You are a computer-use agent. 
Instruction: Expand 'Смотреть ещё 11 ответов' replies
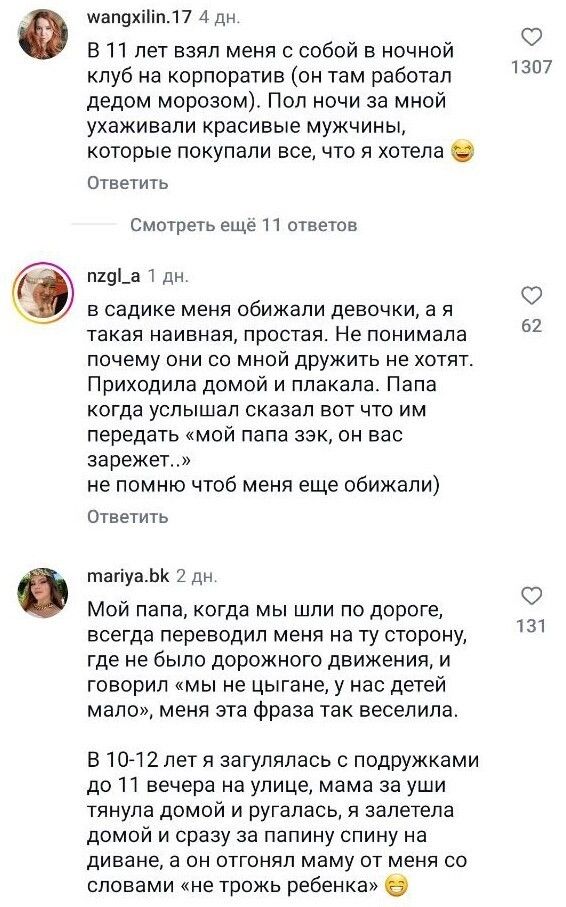(243, 224)
